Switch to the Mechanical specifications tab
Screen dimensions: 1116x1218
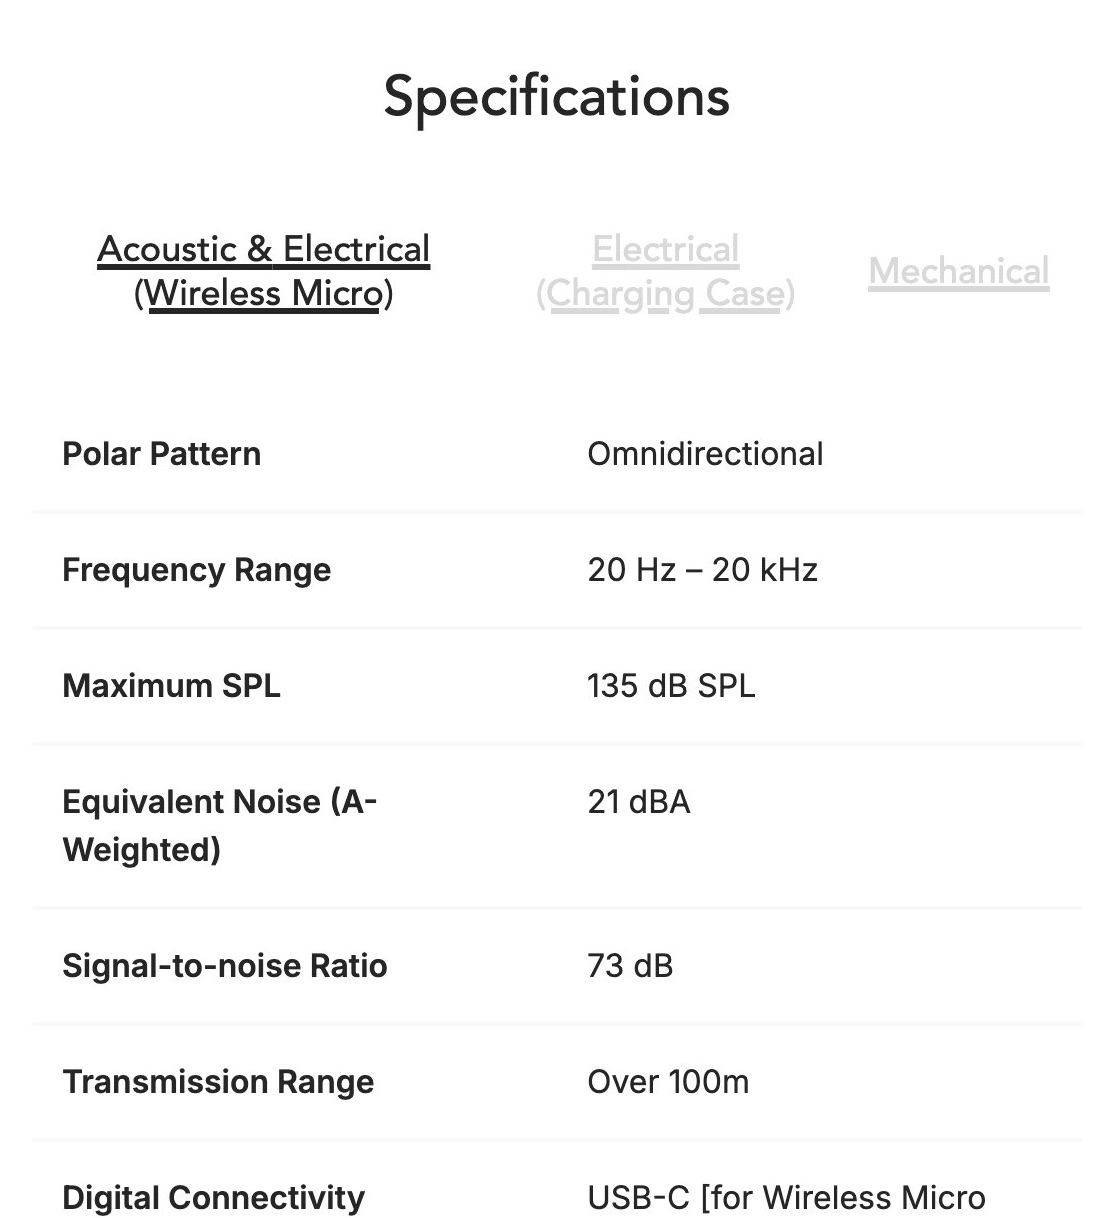pos(958,271)
